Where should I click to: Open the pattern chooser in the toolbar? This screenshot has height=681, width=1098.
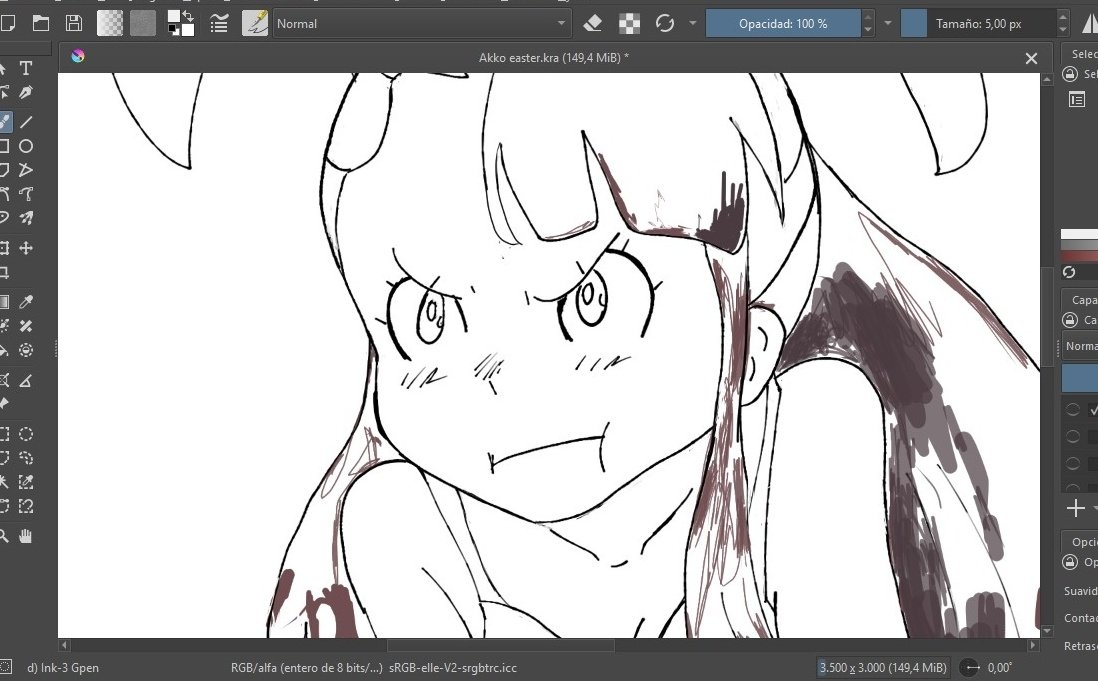[142, 24]
